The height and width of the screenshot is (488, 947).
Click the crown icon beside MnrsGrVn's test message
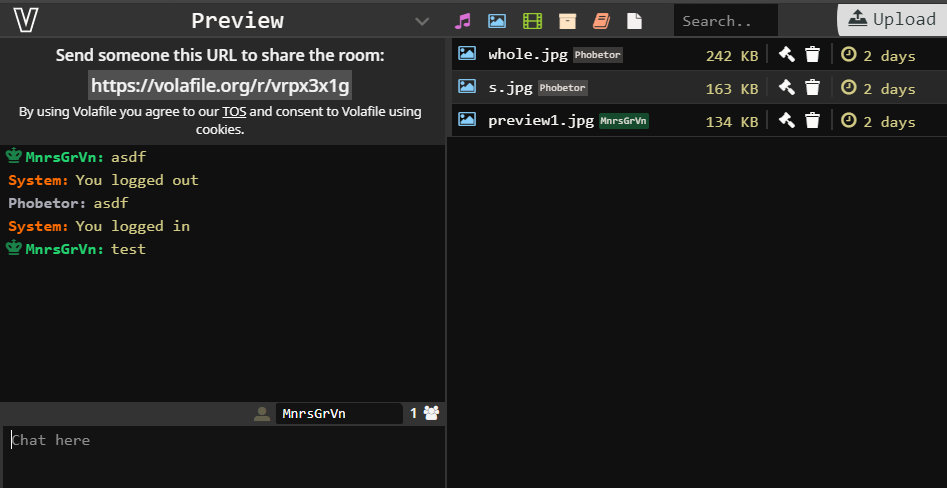(x=14, y=248)
